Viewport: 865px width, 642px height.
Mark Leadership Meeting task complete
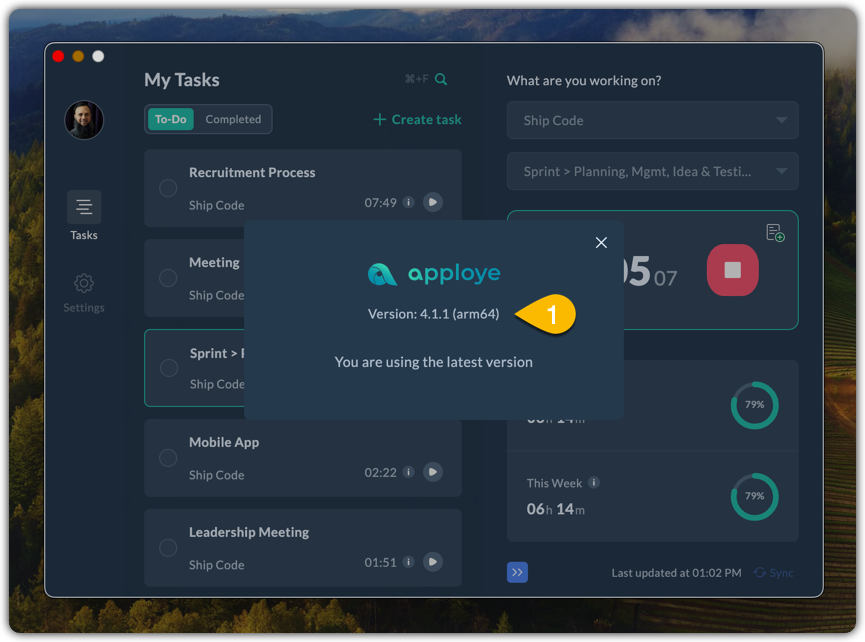168,548
